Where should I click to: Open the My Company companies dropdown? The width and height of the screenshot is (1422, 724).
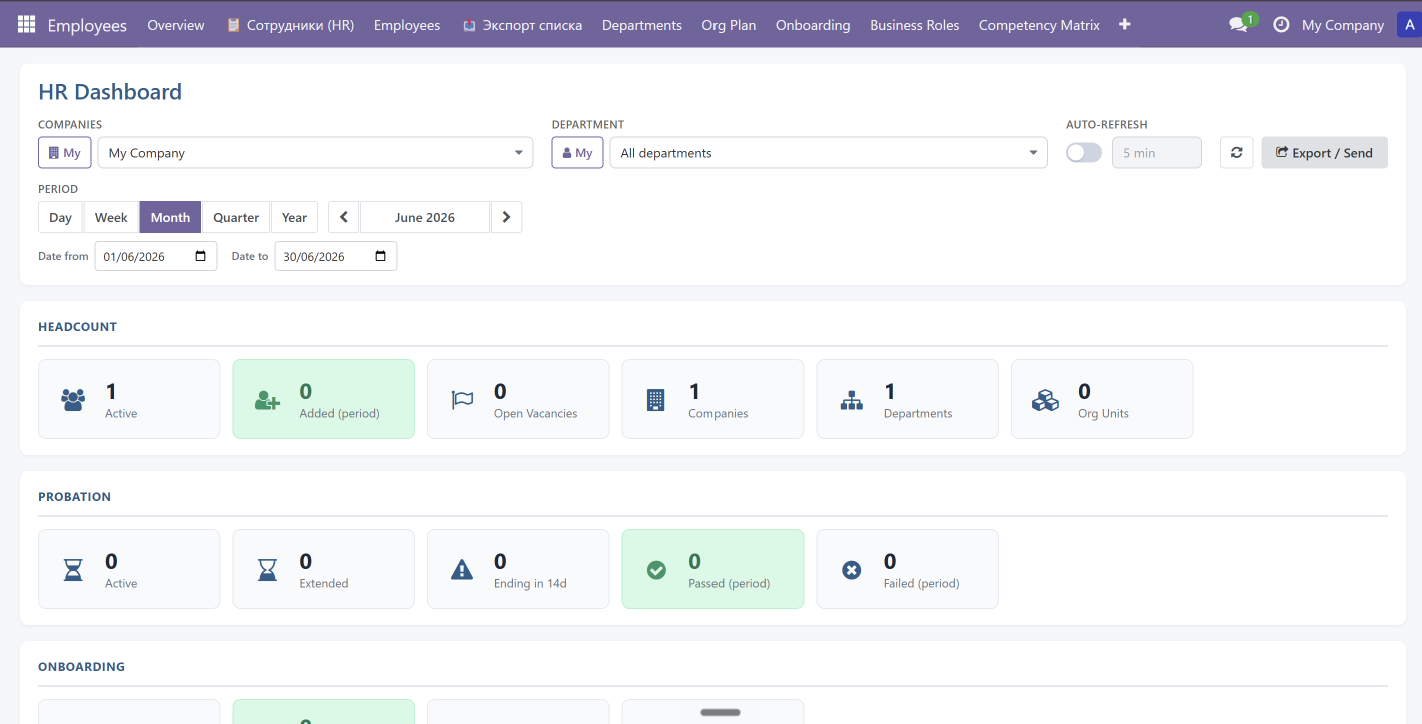pyautogui.click(x=315, y=153)
